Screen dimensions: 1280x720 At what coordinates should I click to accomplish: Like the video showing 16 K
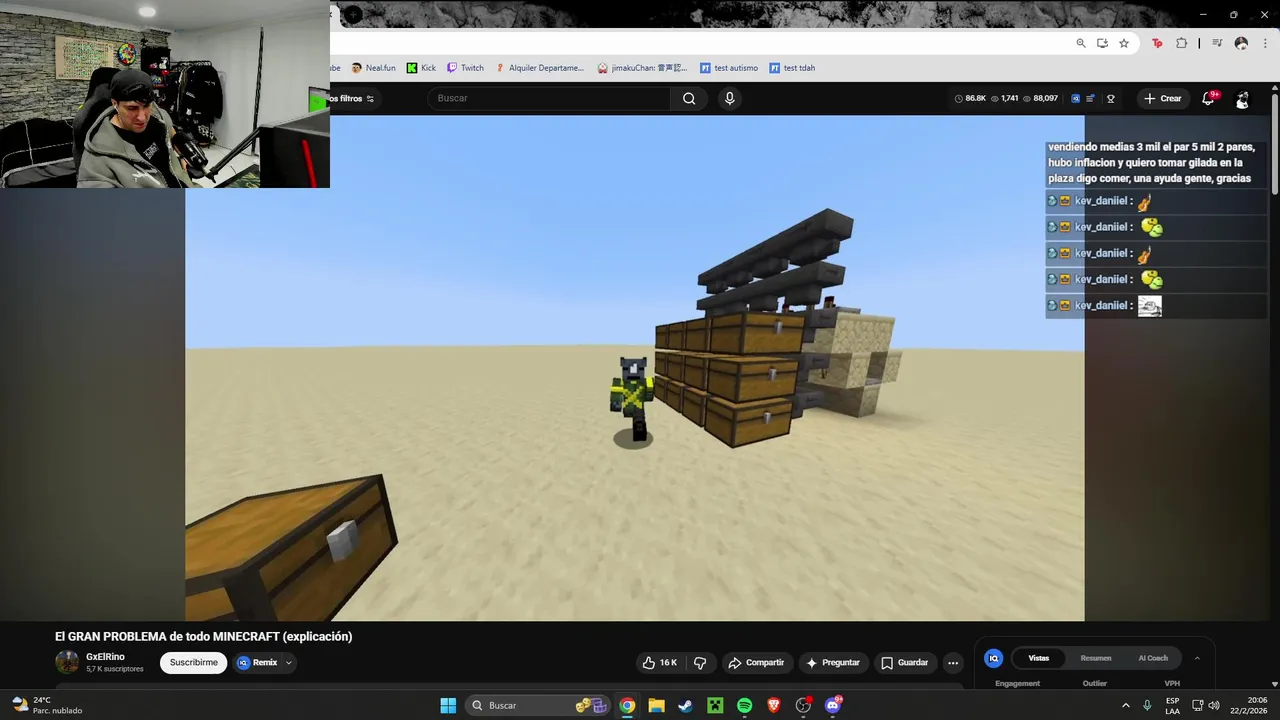coord(659,662)
